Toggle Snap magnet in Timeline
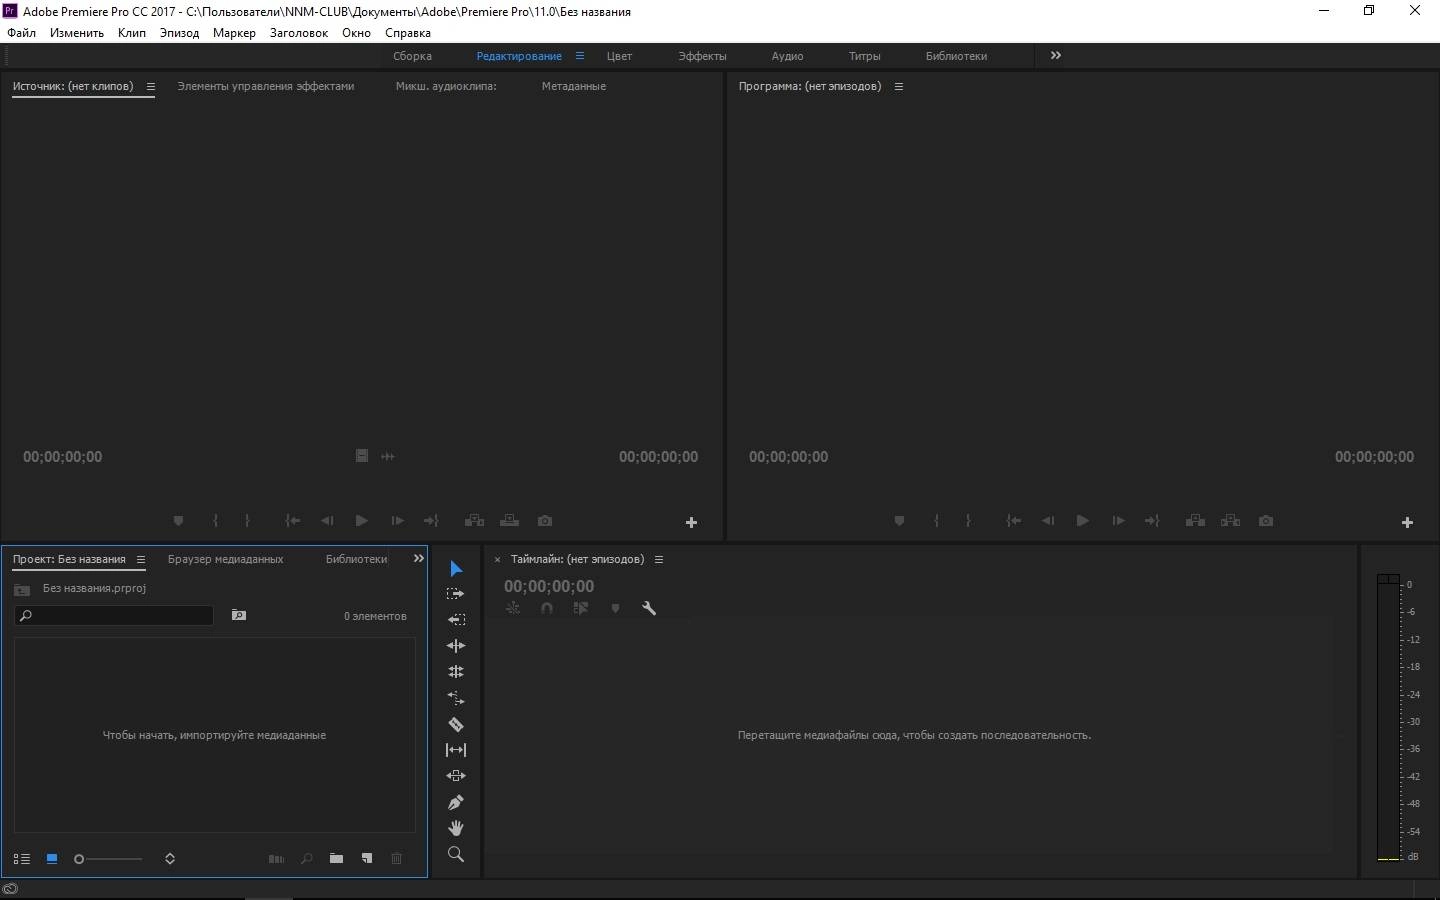 click(547, 608)
